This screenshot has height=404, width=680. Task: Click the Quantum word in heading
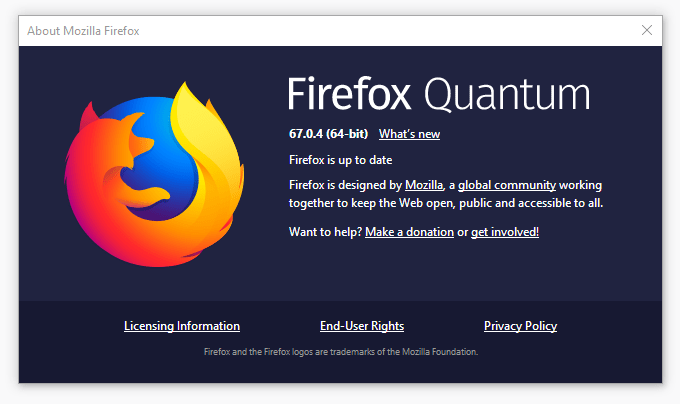507,94
